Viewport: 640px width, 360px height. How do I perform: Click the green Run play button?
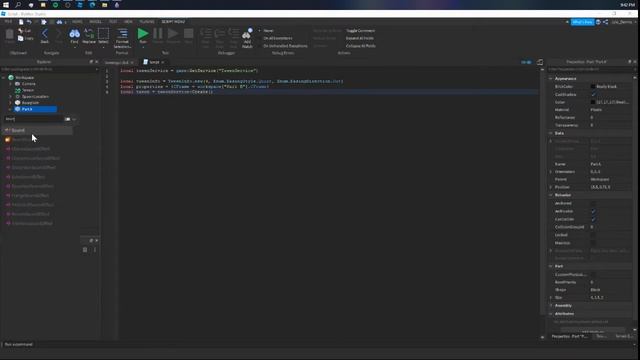point(142,33)
